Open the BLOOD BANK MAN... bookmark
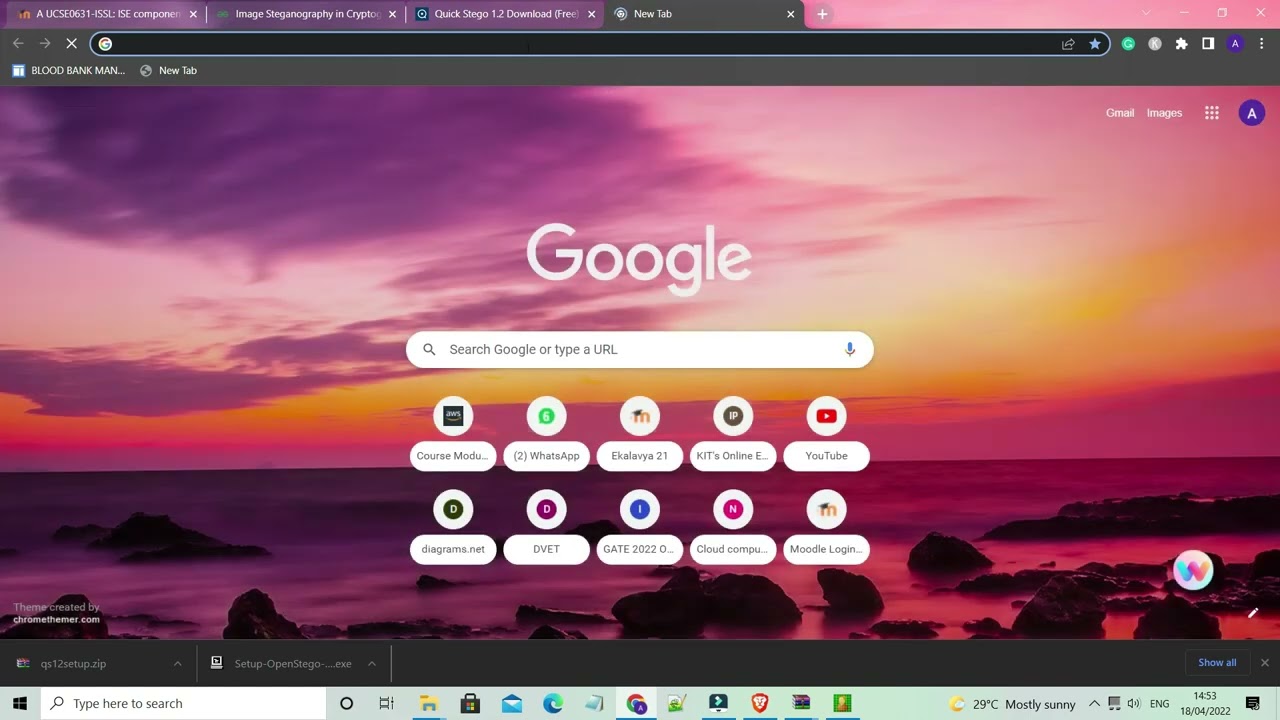This screenshot has width=1280, height=720. pyautogui.click(x=68, y=71)
